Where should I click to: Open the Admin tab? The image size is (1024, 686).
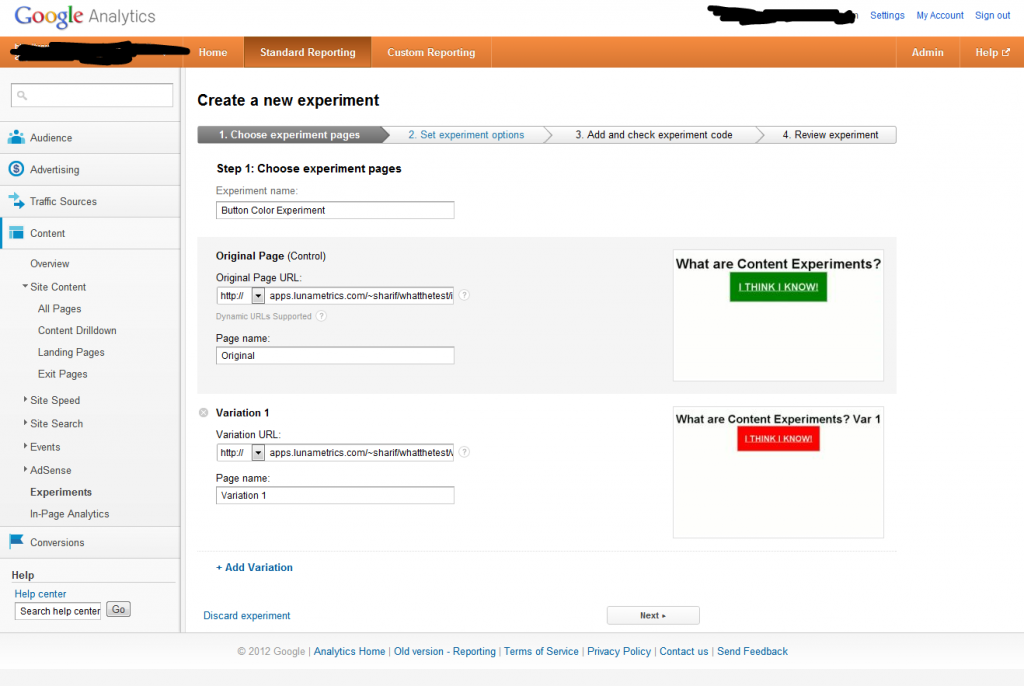pos(927,52)
